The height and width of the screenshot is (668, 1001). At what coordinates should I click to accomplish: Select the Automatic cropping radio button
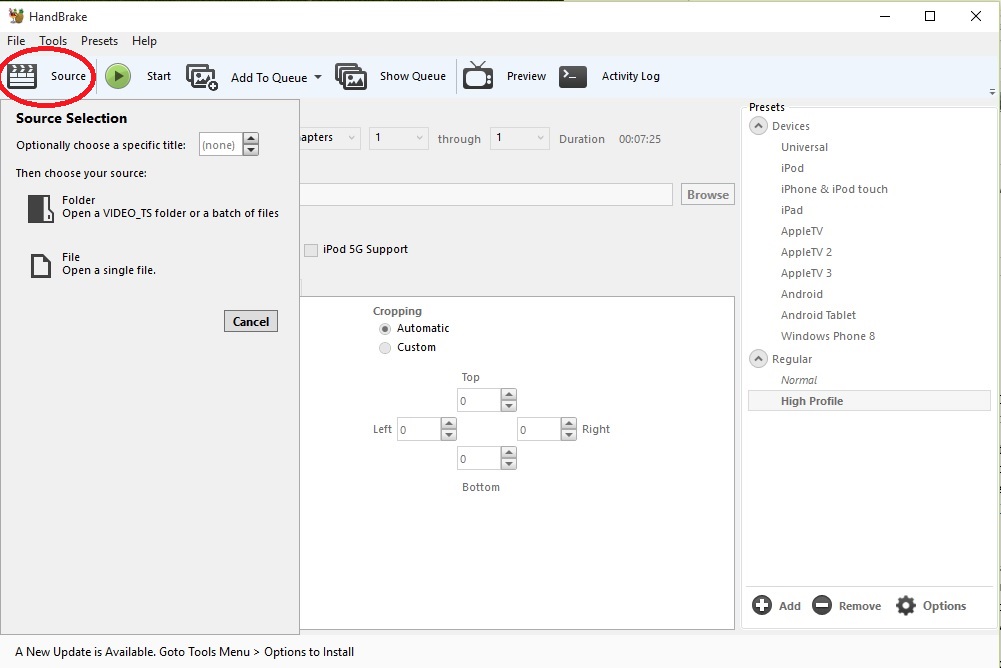click(x=385, y=329)
